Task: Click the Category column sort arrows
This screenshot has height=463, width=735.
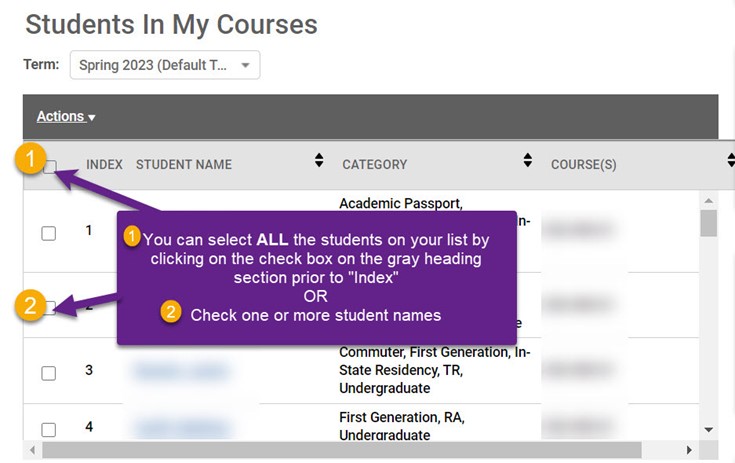Action: click(527, 160)
